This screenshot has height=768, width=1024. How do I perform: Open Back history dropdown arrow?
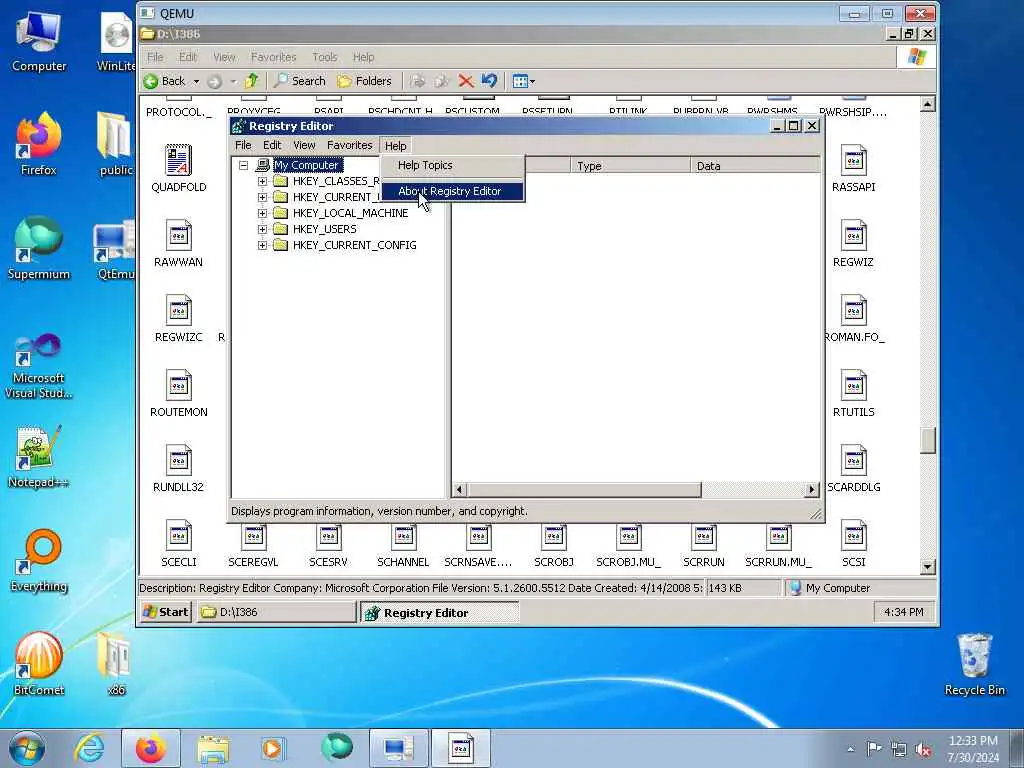click(x=196, y=82)
